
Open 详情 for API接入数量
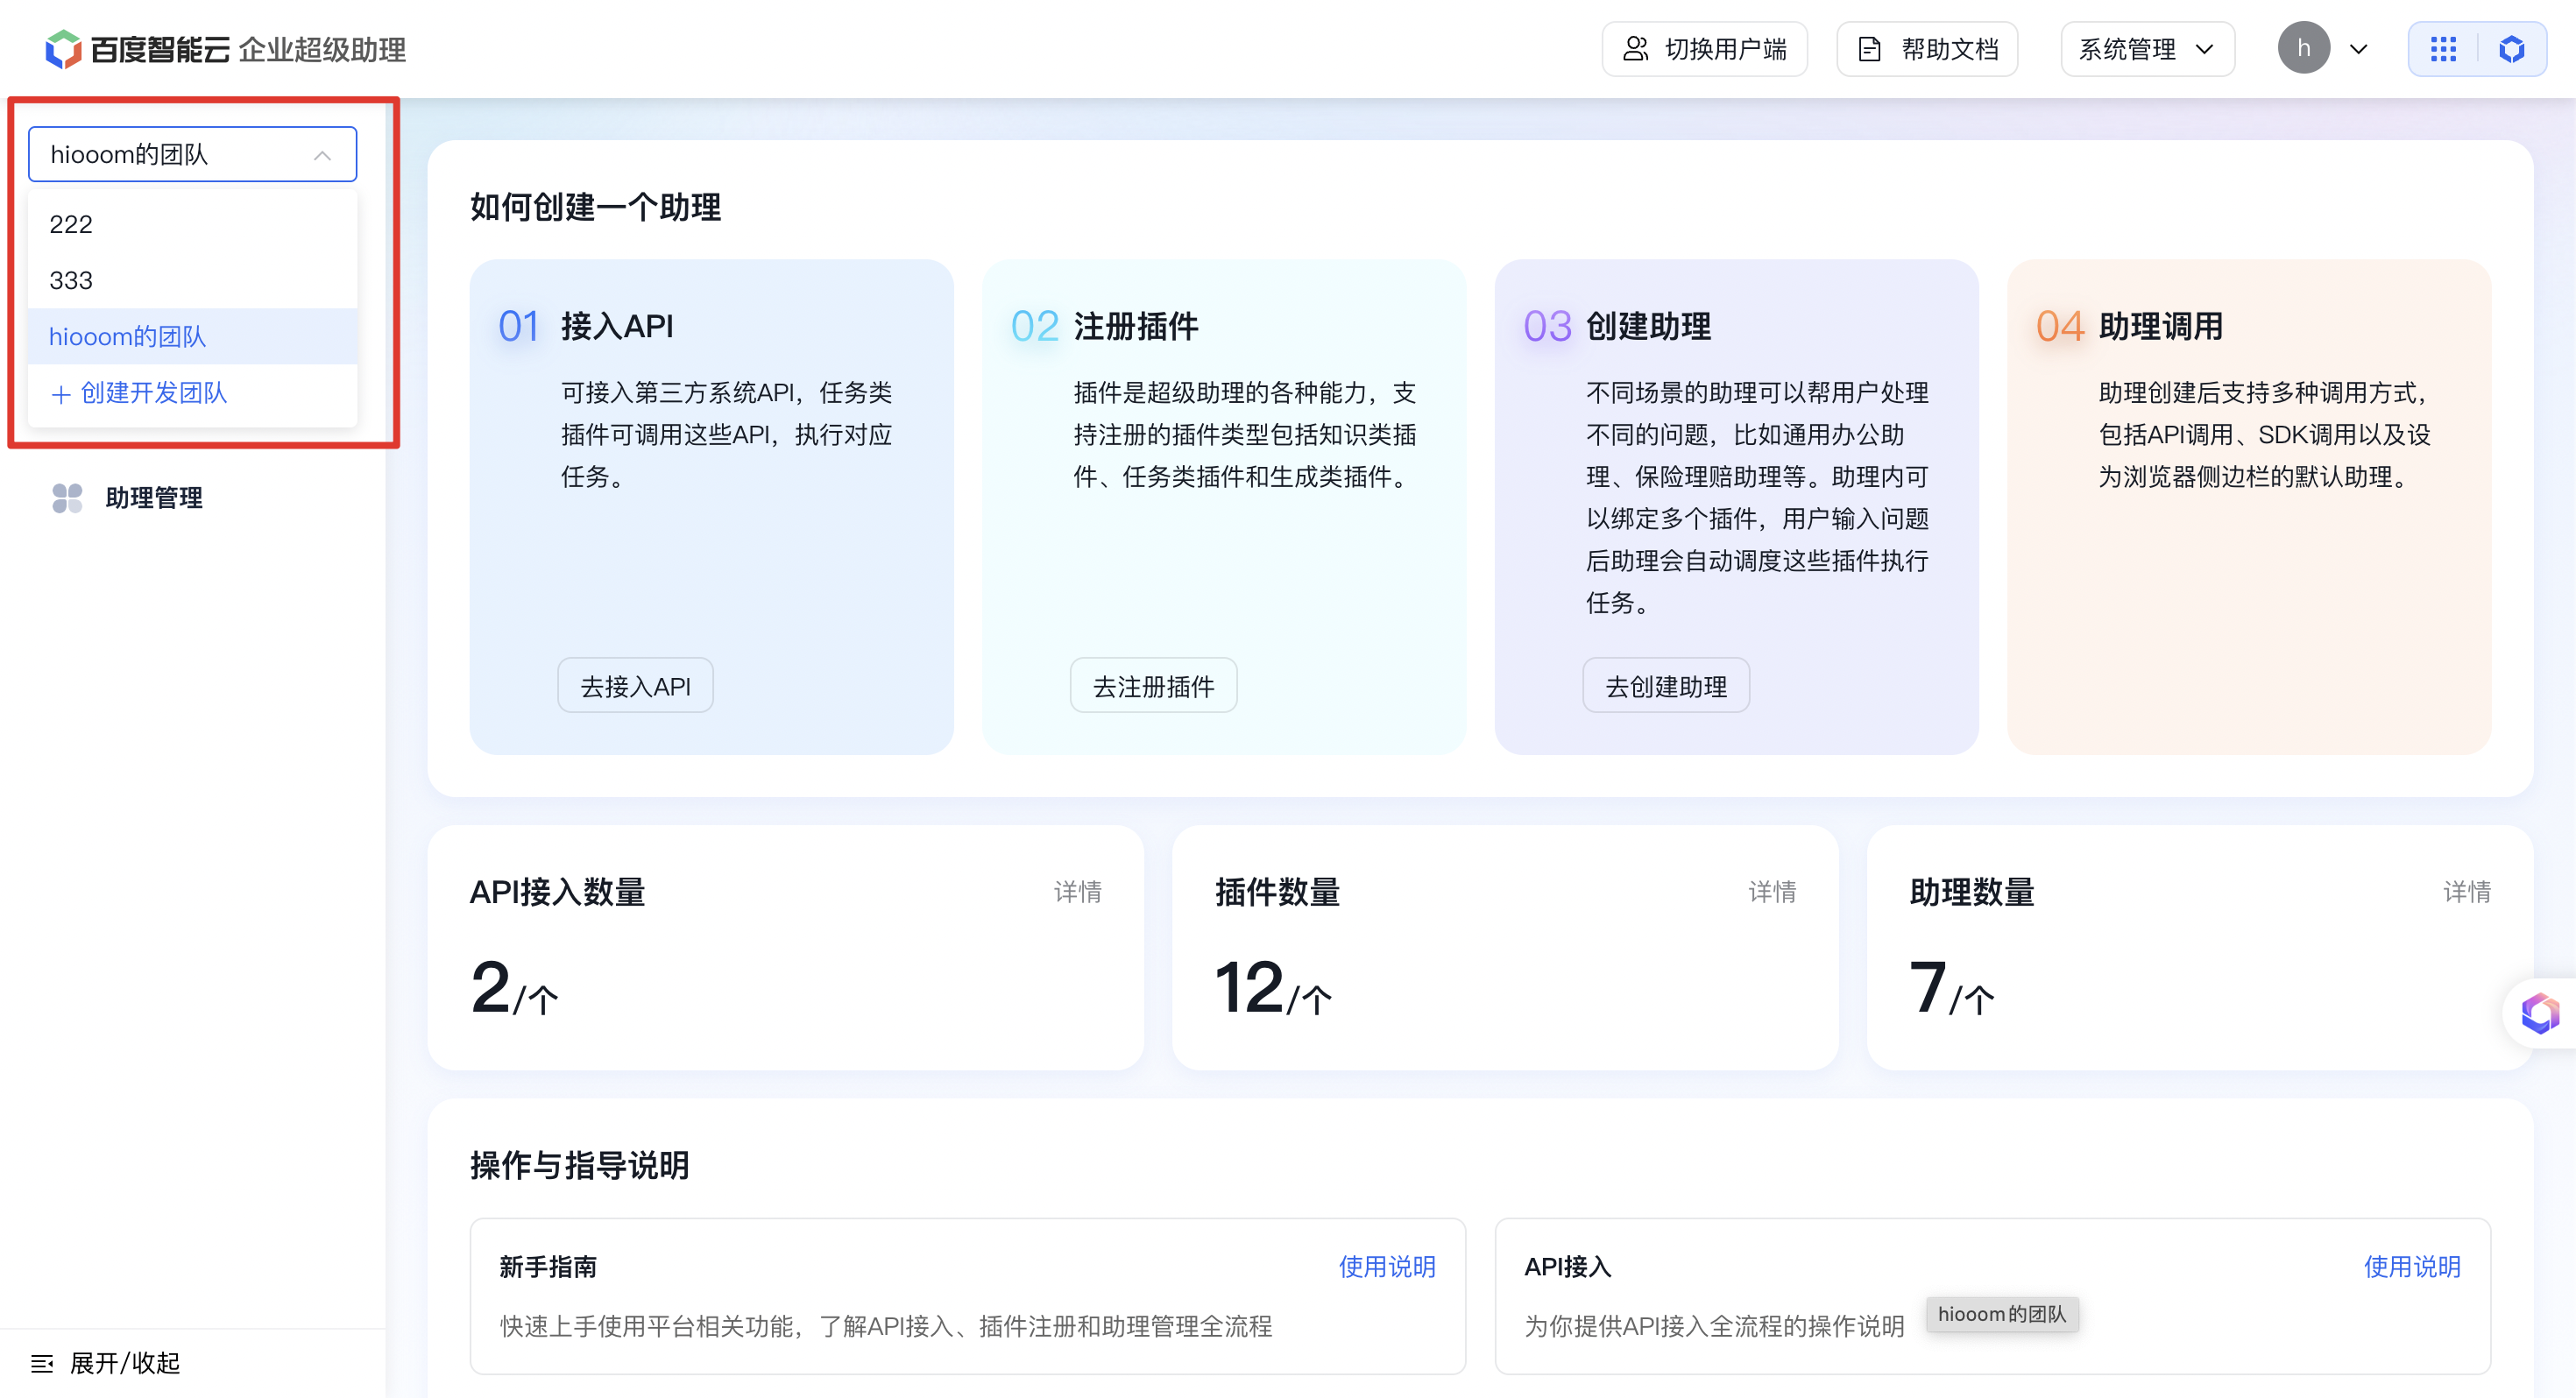(1077, 892)
